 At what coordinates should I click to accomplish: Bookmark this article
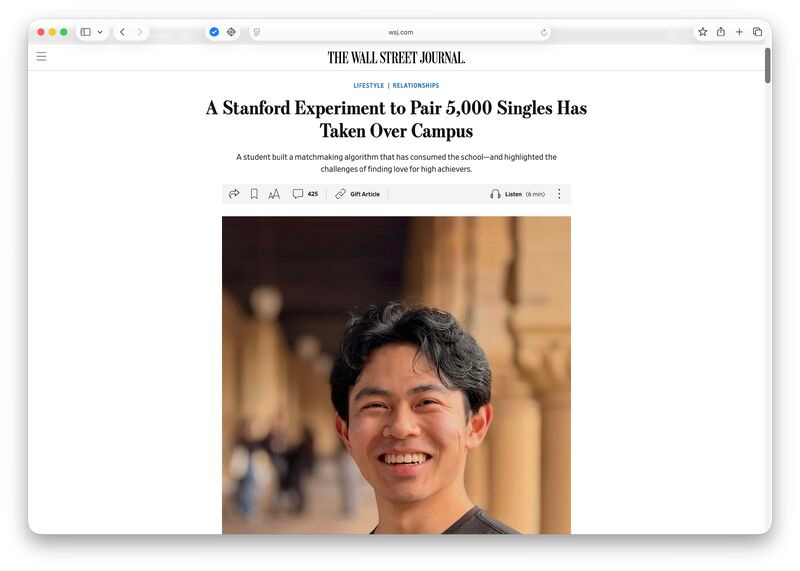[254, 194]
